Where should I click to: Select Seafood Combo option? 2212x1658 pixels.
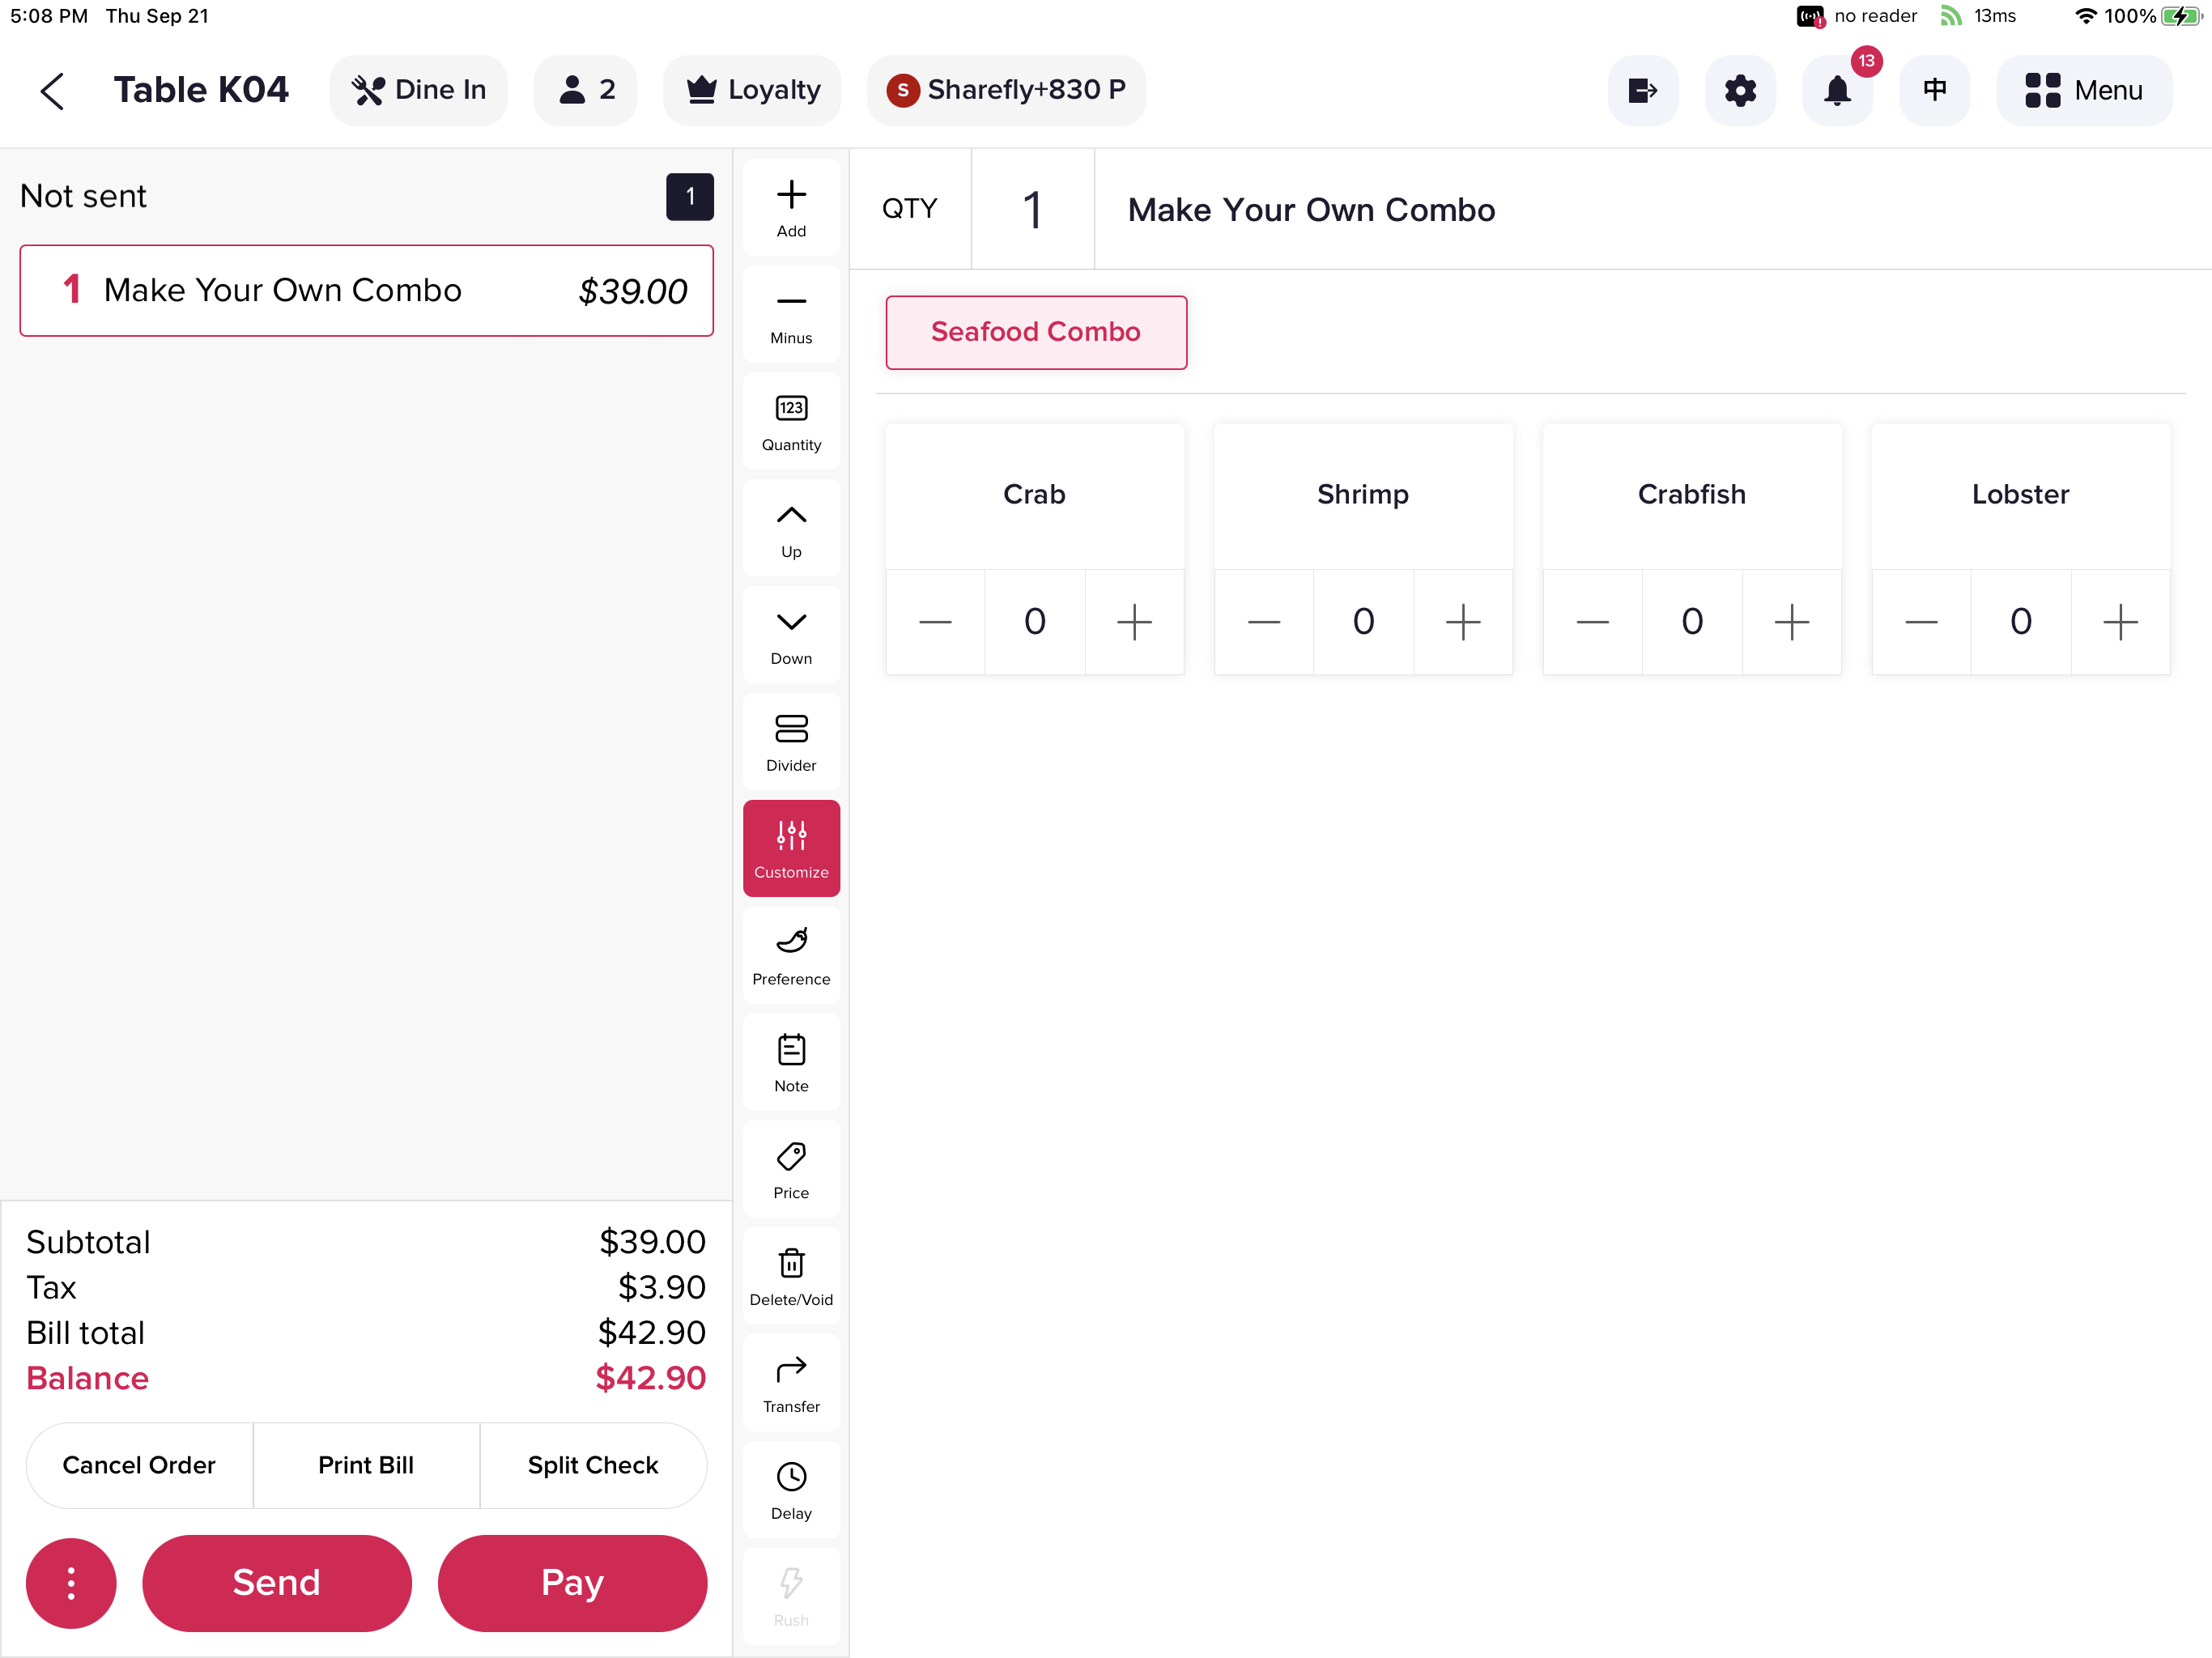pos(1036,333)
